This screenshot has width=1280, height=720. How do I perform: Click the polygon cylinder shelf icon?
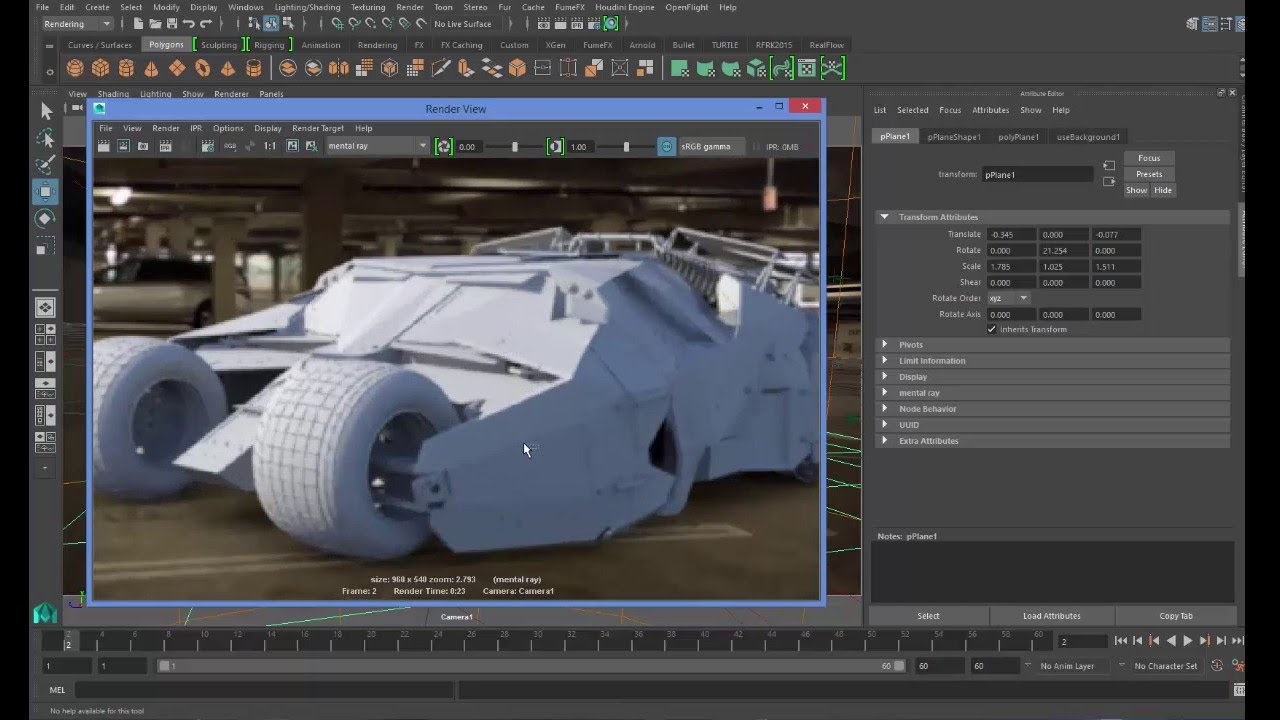pyautogui.click(x=126, y=68)
